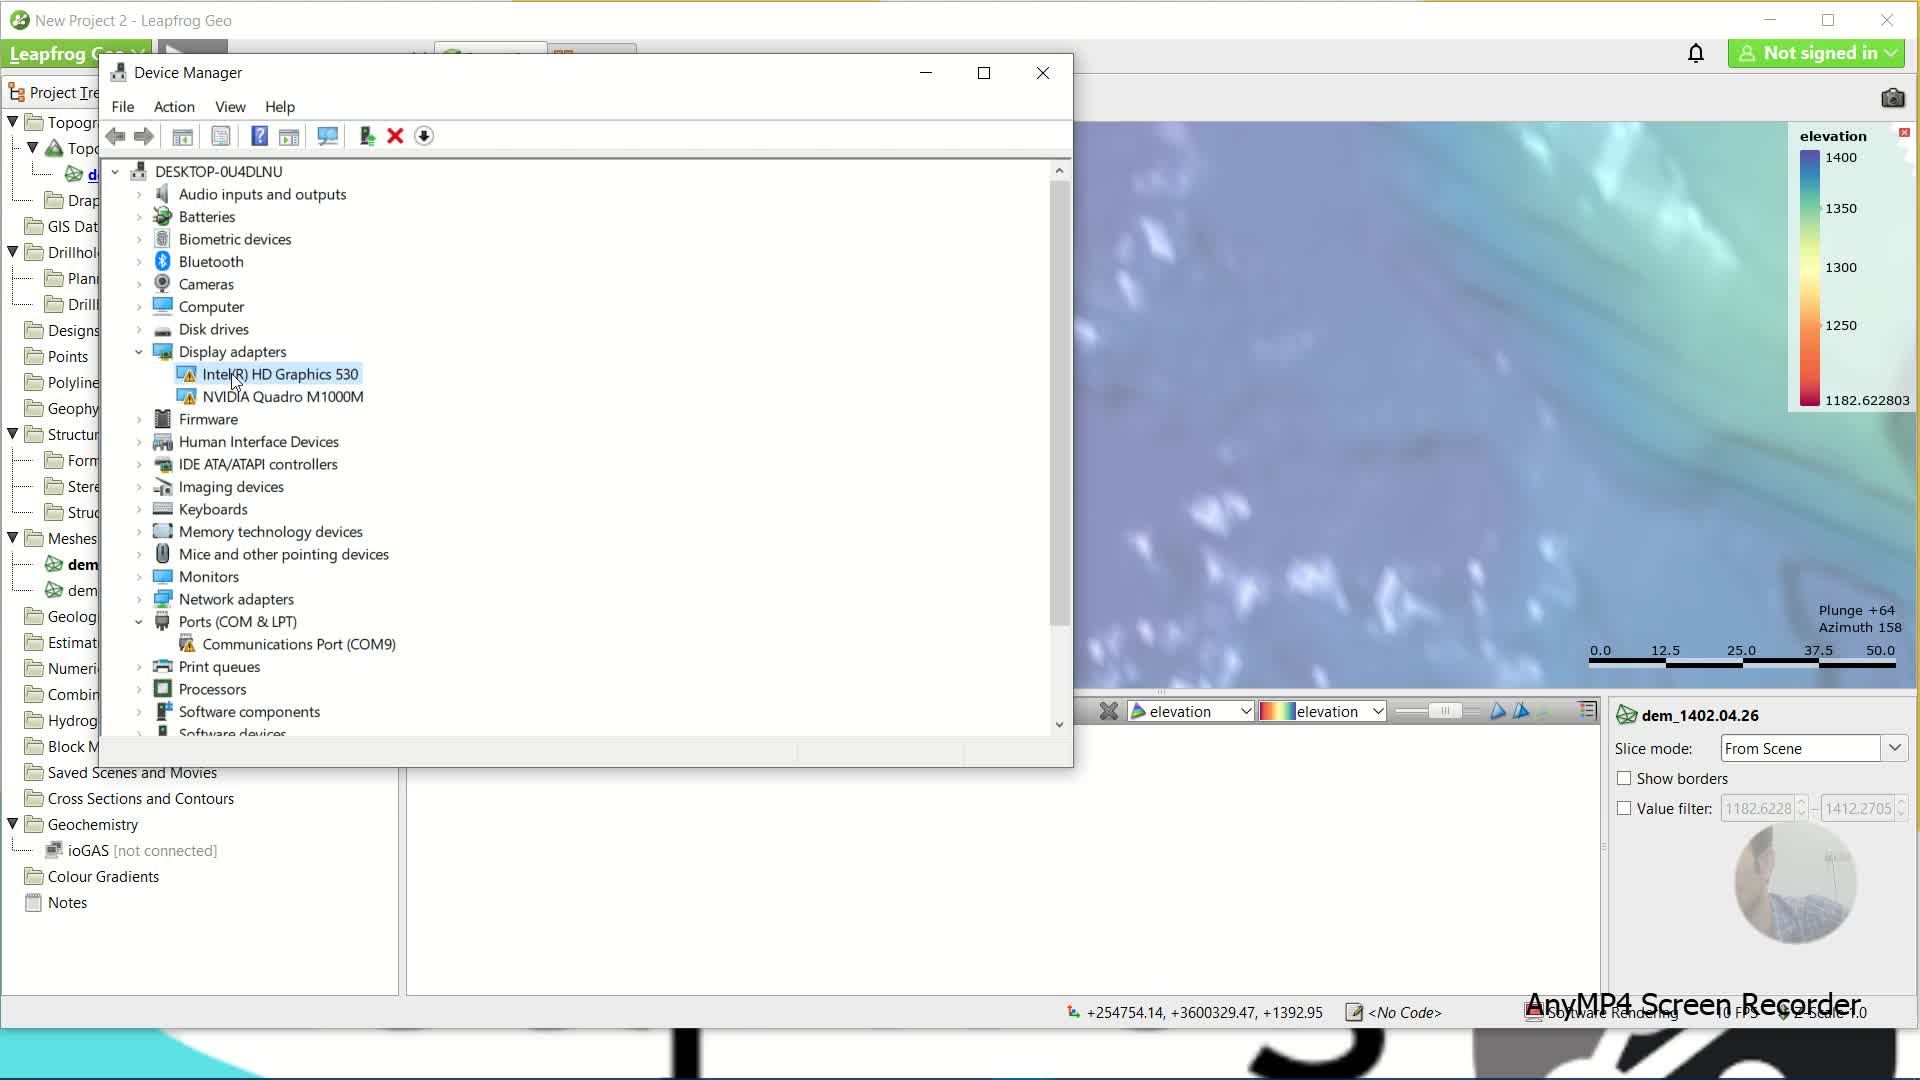Click the update device driver icon

click(366, 136)
